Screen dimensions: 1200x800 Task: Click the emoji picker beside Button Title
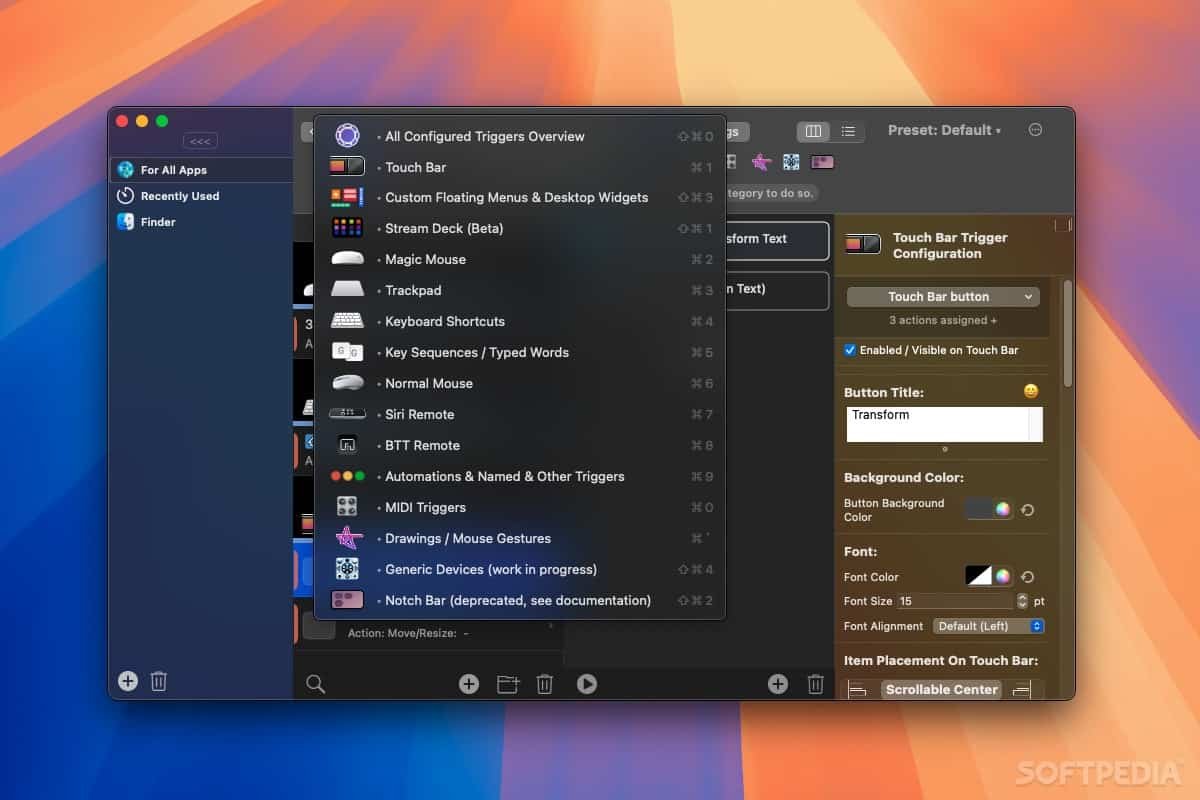coord(1031,391)
